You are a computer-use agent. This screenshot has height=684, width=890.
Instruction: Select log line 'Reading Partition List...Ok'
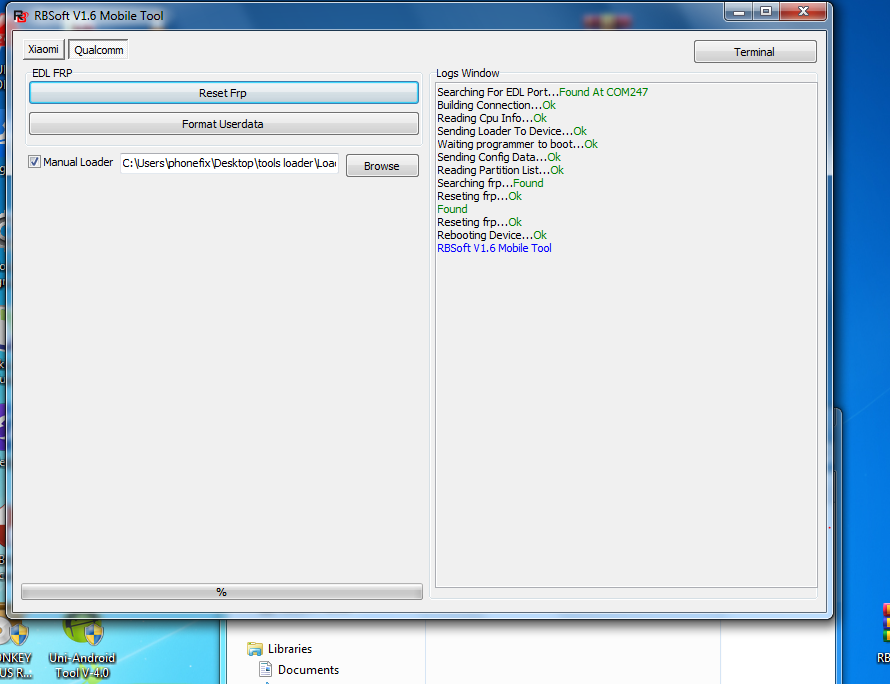coord(500,170)
